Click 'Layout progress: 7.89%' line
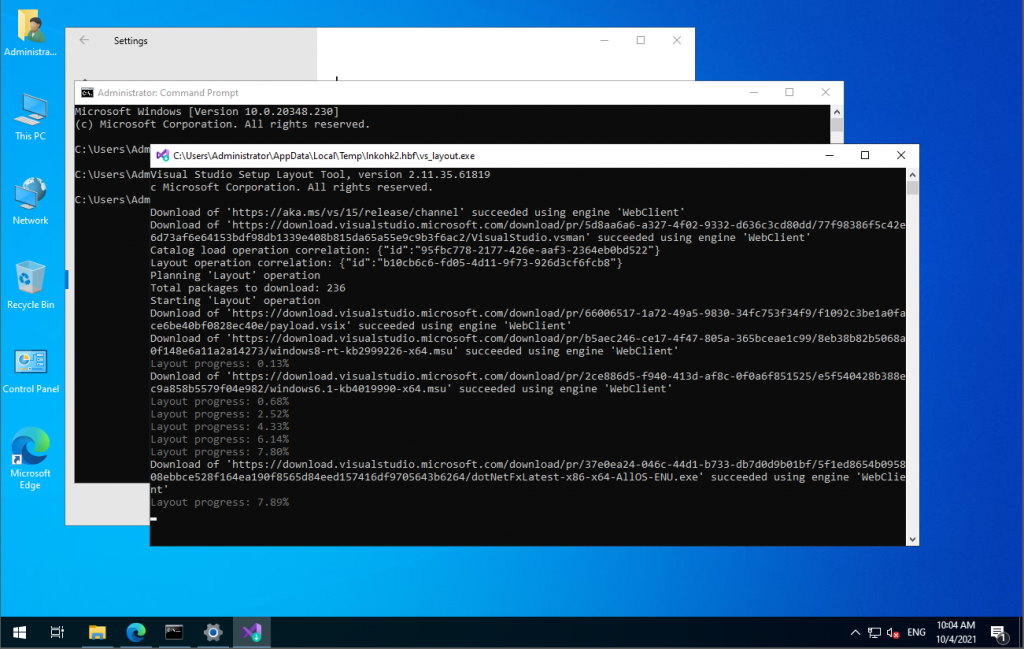This screenshot has width=1024, height=649. click(219, 502)
